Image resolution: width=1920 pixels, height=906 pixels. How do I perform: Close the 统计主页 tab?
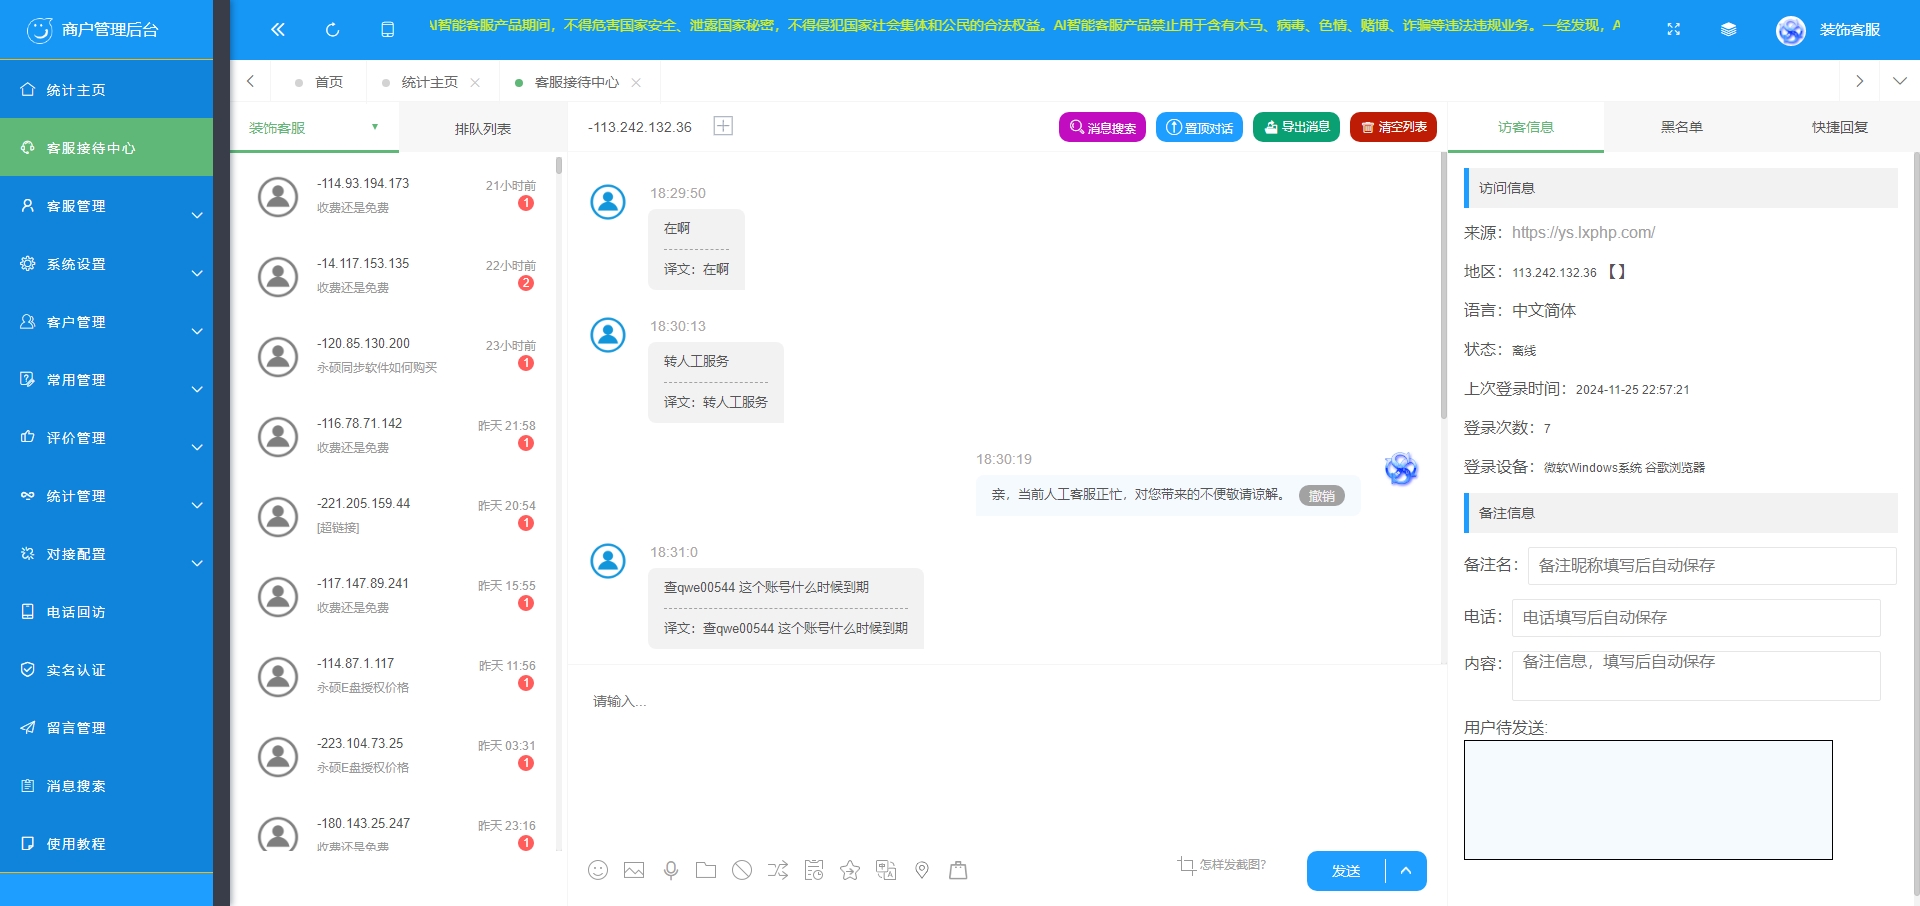coord(475,83)
